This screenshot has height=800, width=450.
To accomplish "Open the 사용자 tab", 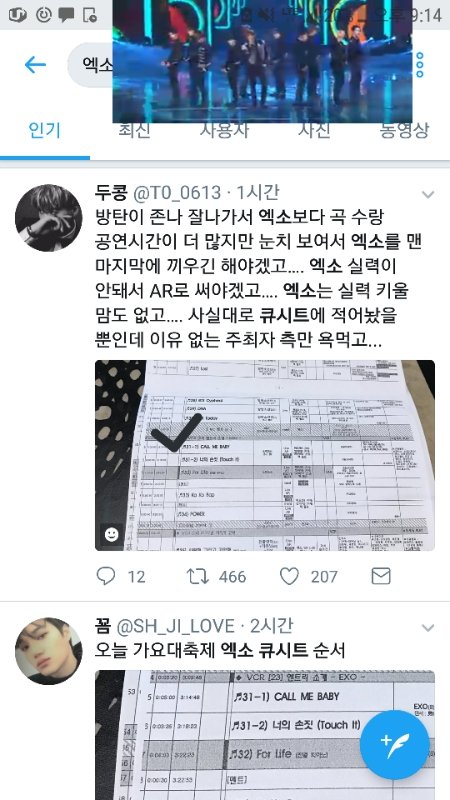I will coord(224,131).
